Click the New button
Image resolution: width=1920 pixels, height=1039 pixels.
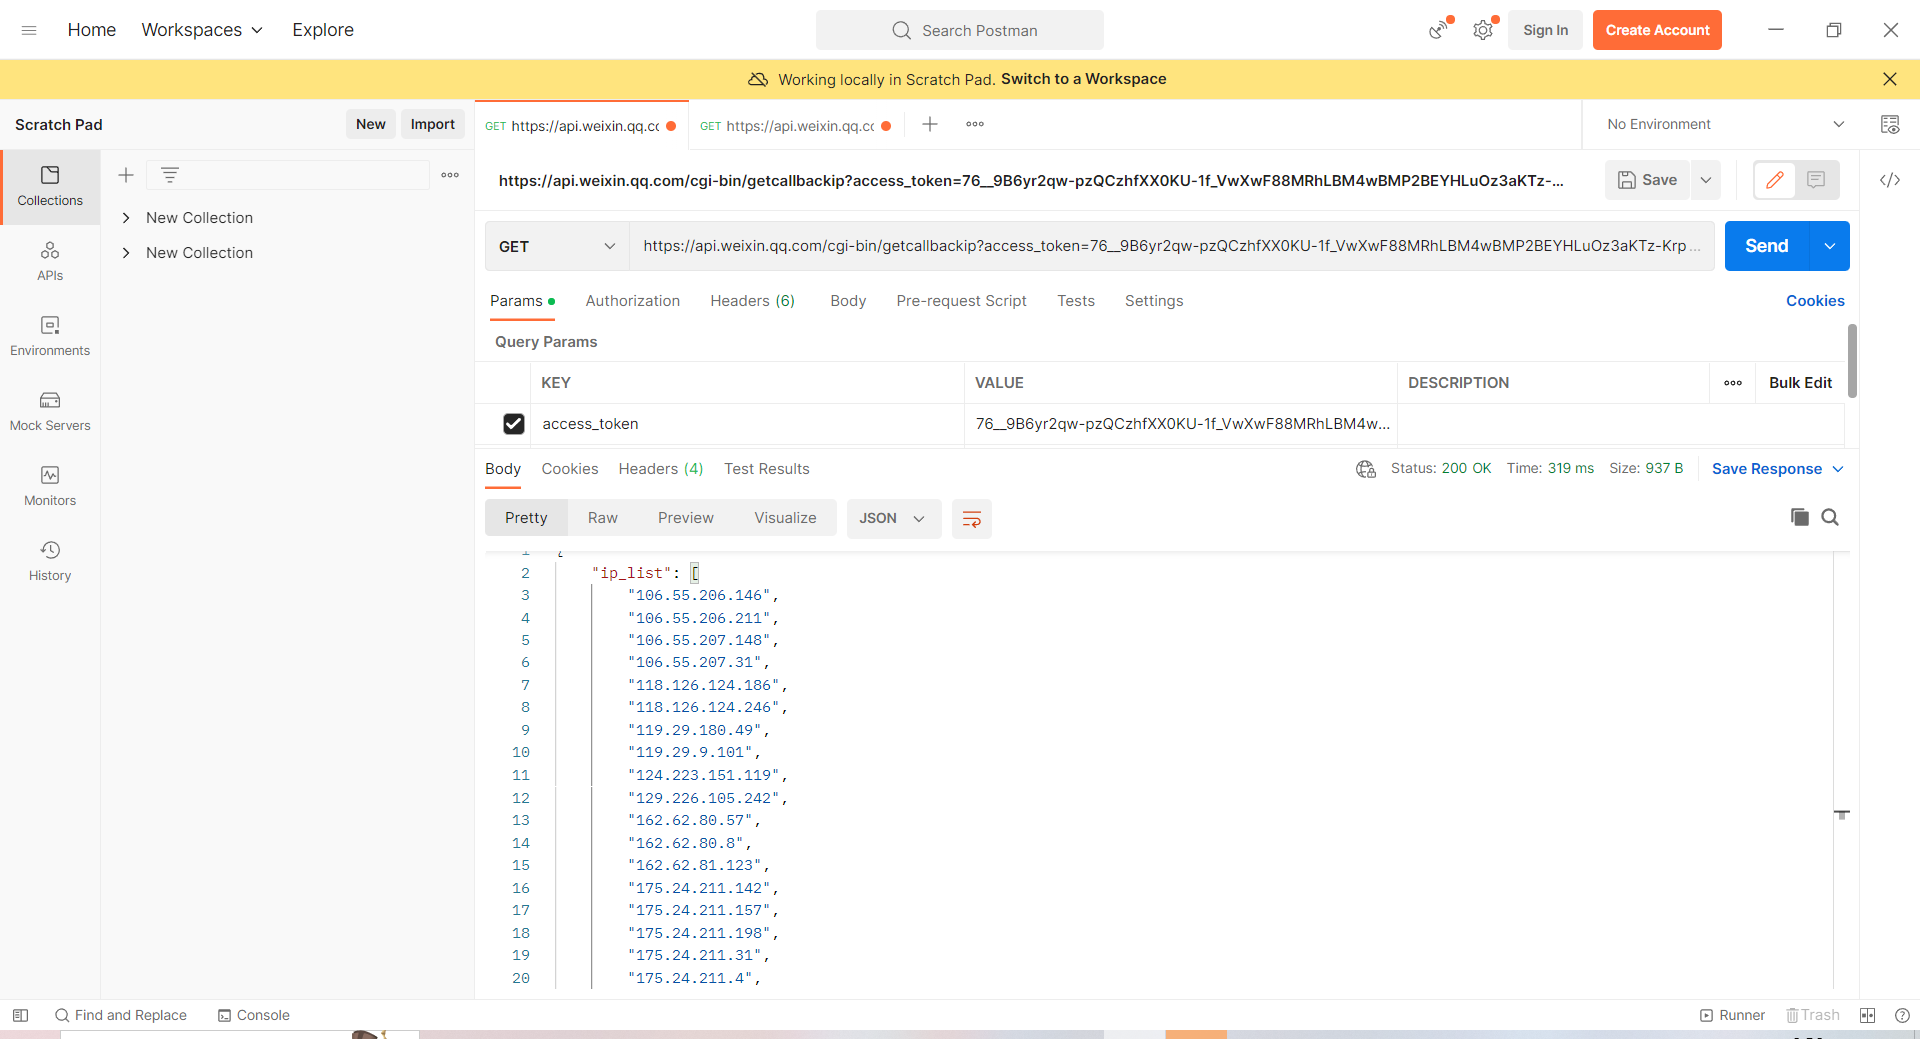tap(370, 124)
